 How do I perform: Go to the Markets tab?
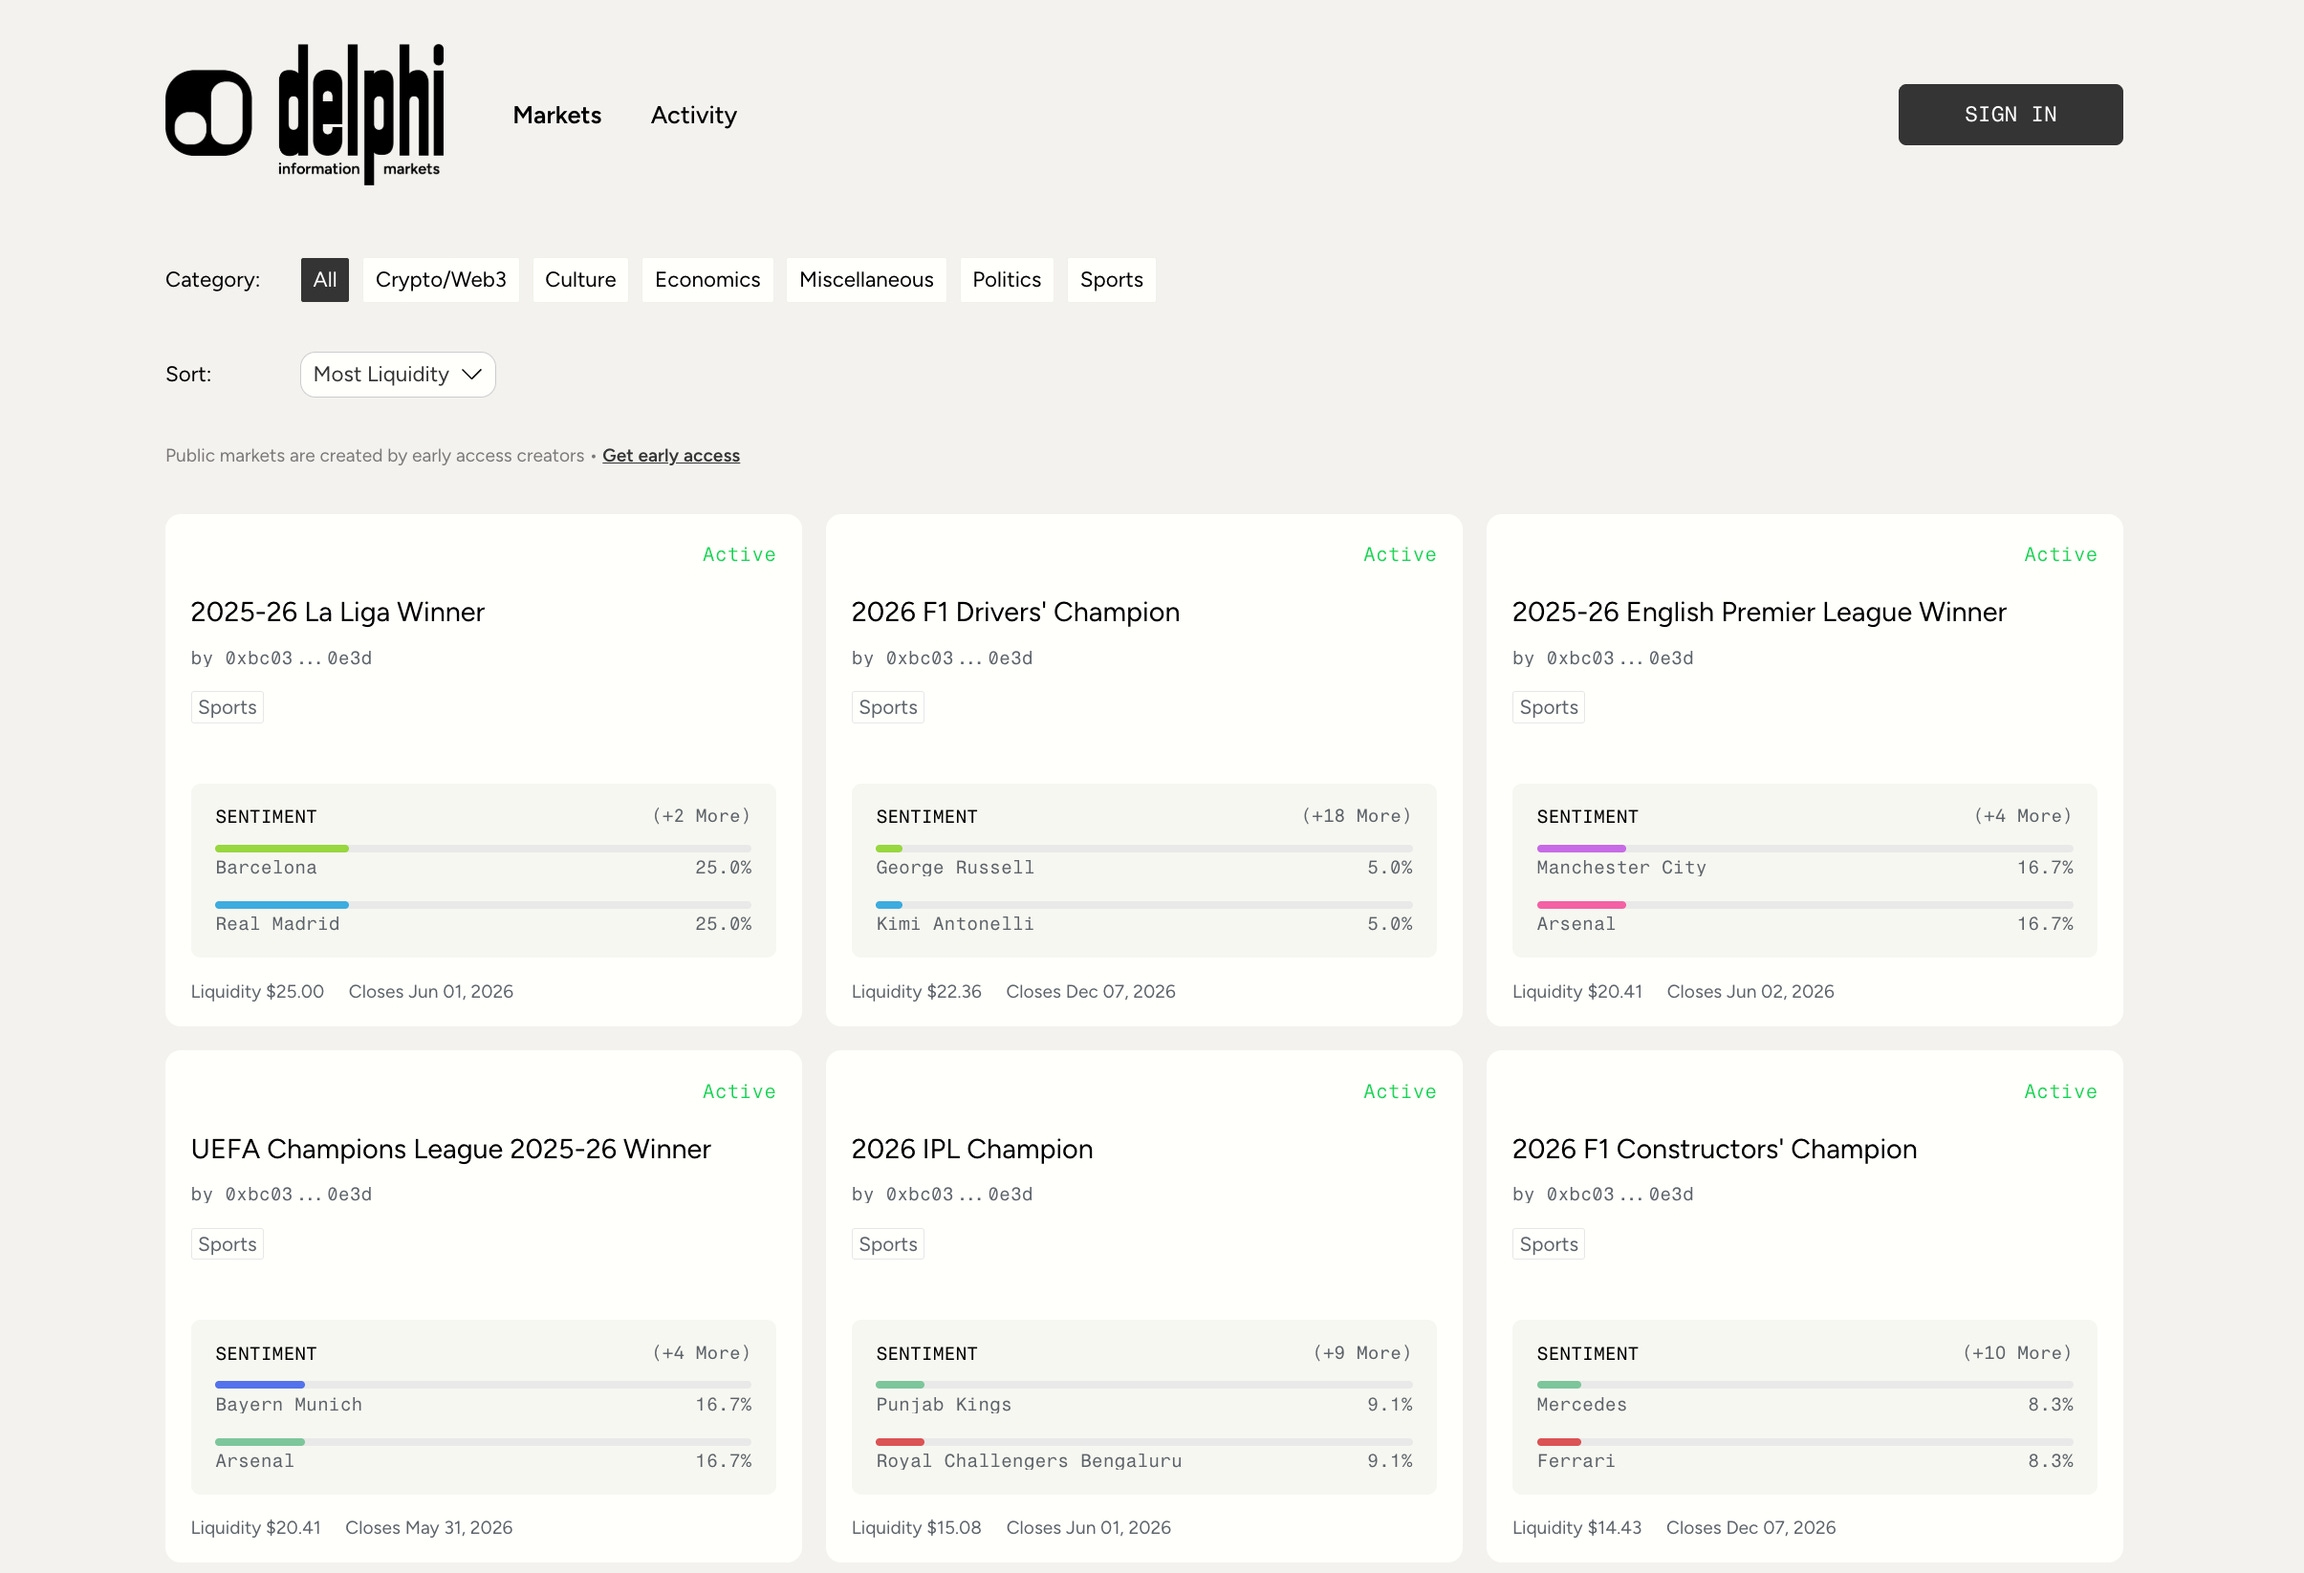[x=557, y=115]
